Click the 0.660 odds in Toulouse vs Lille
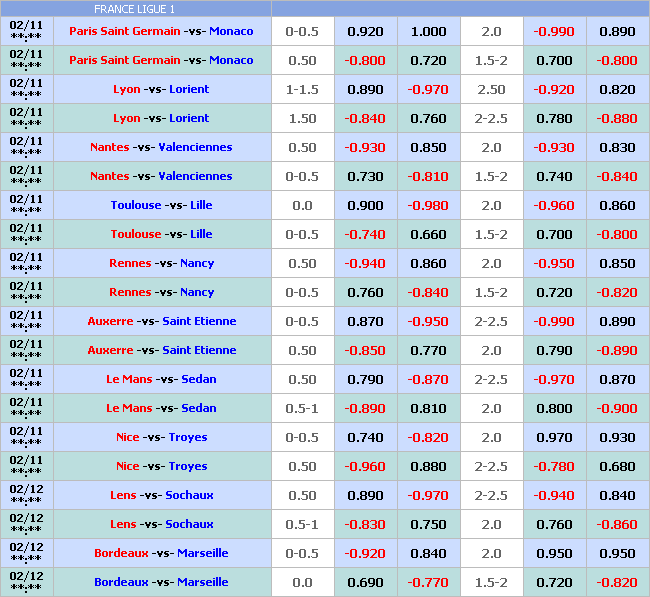The width and height of the screenshot is (650, 597). 428,234
